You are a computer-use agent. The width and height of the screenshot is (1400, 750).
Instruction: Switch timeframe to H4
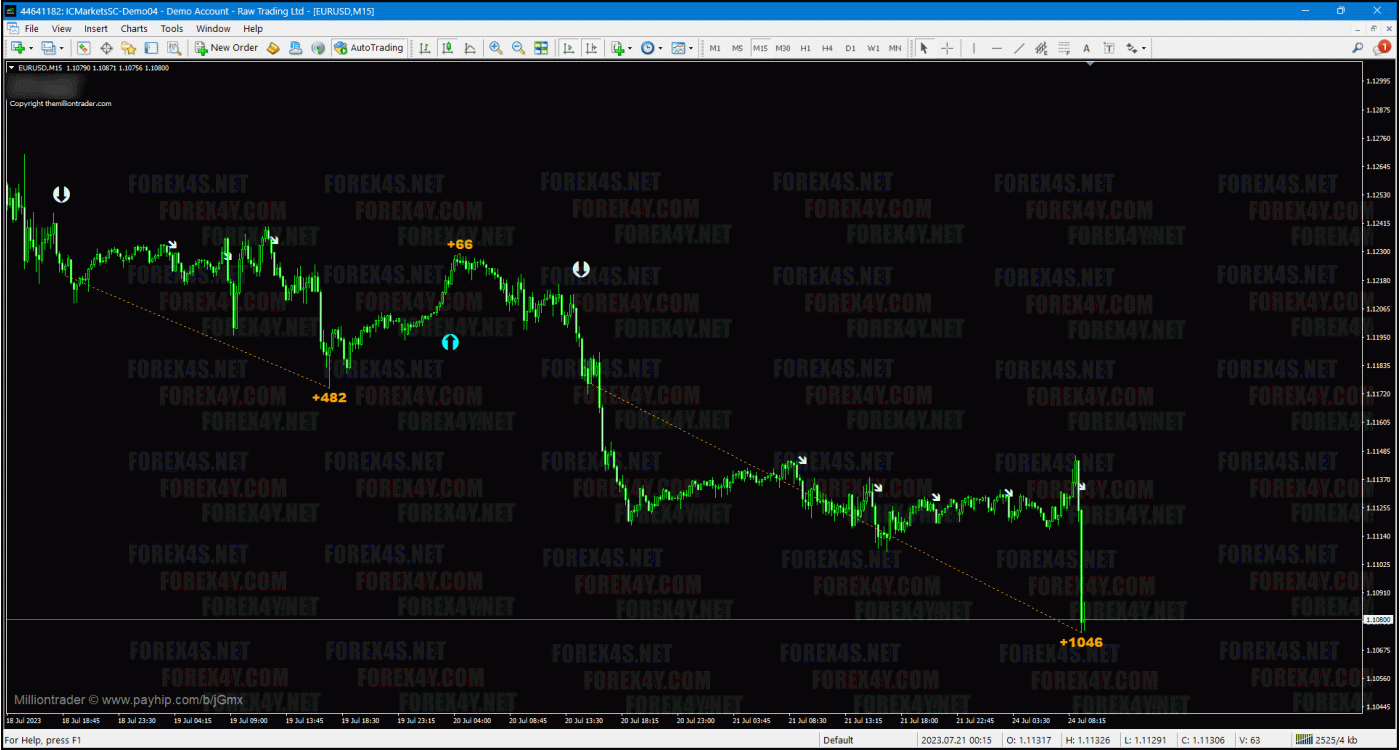(827, 48)
